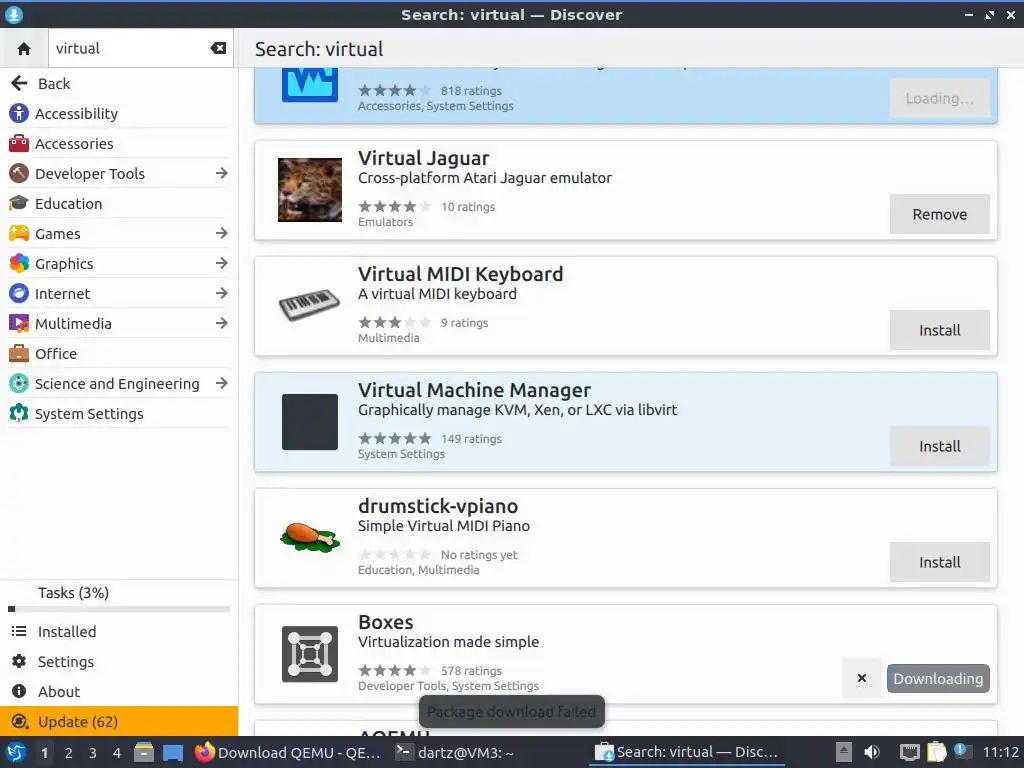
Task: Open the drumstick-vpiano icon
Action: 310,538
